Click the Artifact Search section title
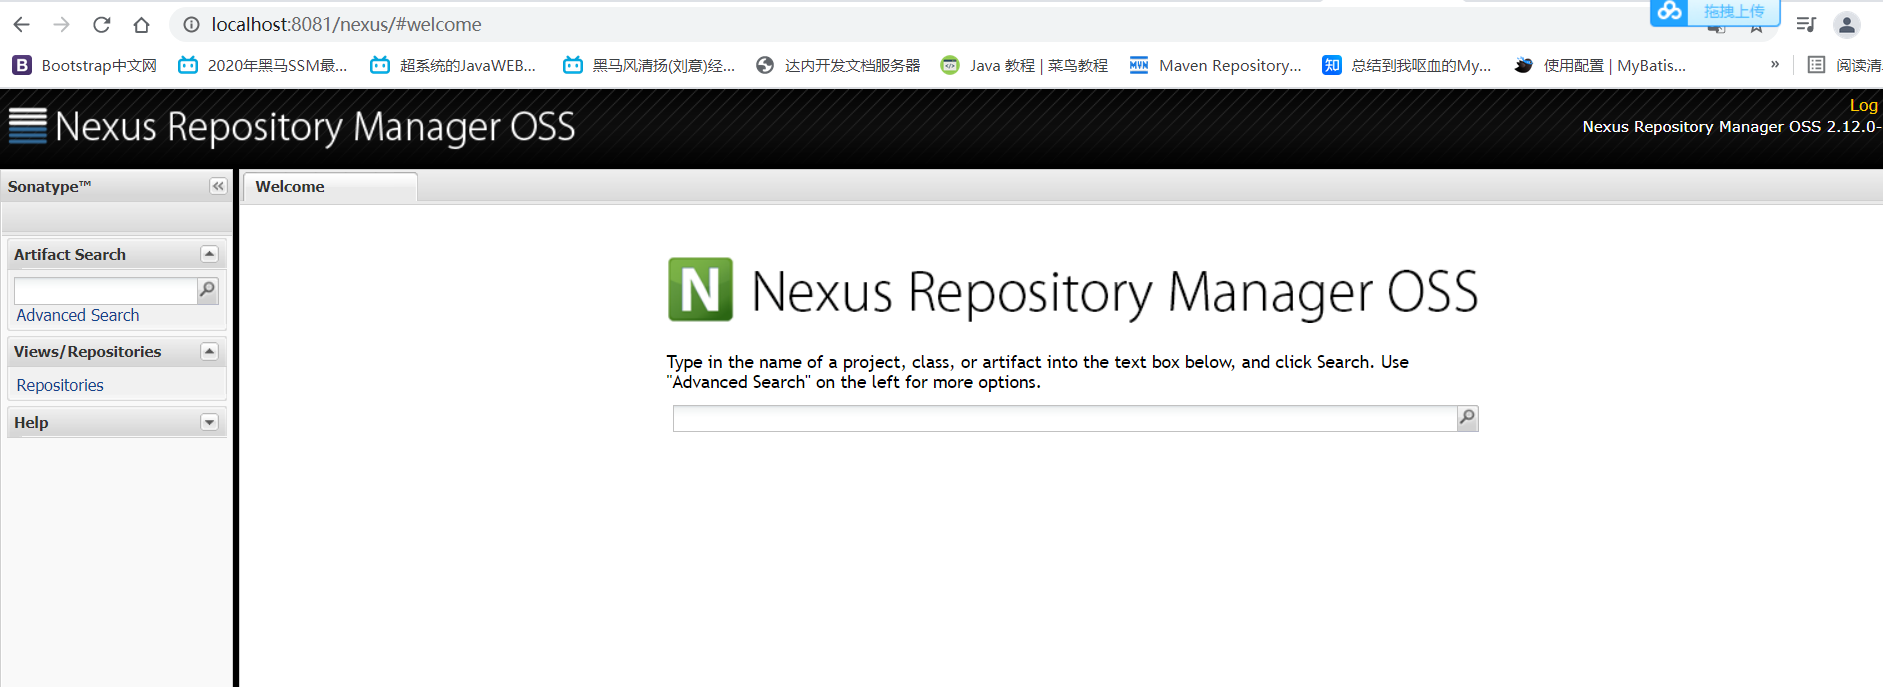This screenshot has width=1883, height=687. [70, 254]
